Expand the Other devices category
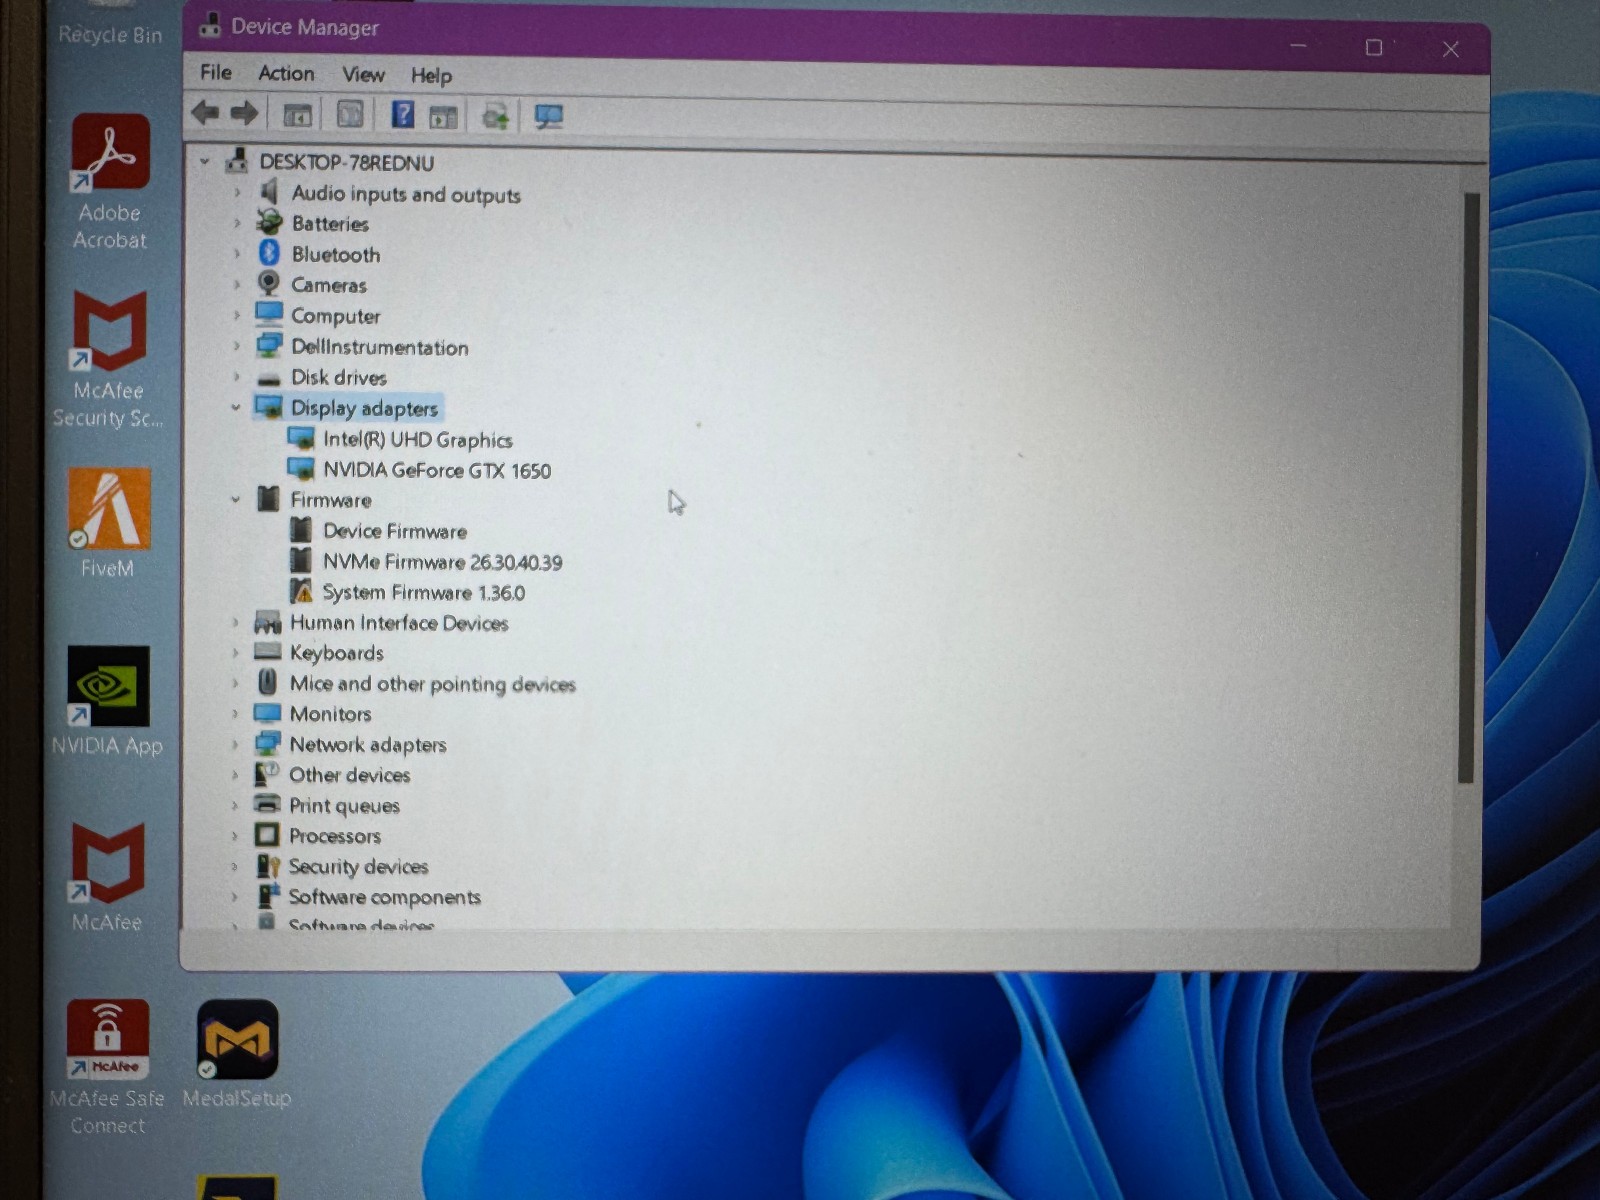This screenshot has width=1600, height=1200. point(235,775)
